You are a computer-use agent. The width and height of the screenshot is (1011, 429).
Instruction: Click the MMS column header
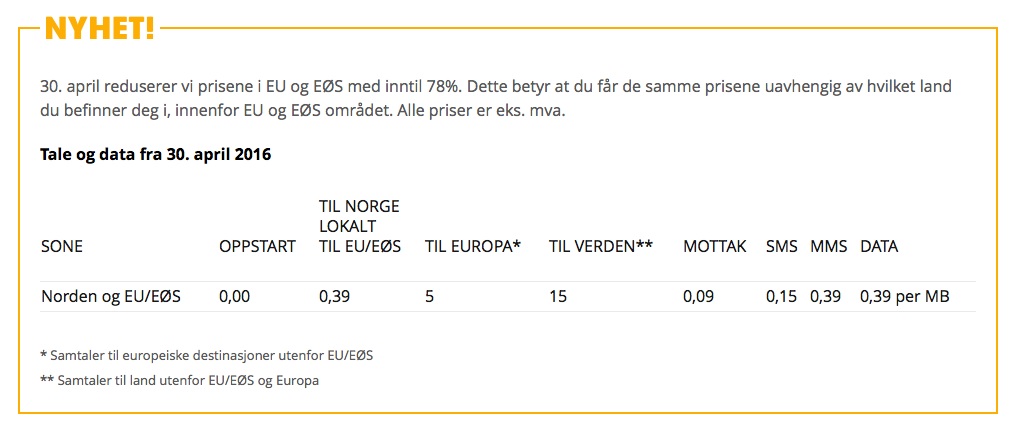(829, 246)
